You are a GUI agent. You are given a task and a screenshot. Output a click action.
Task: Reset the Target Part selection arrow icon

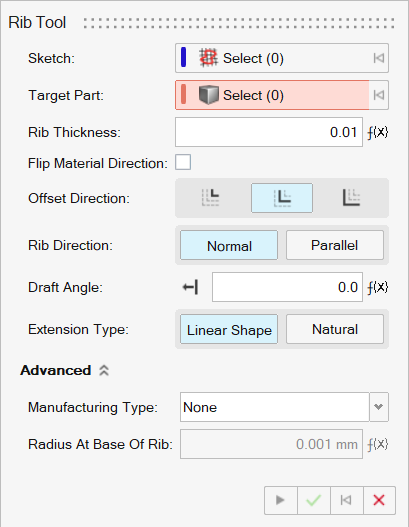coord(378,95)
